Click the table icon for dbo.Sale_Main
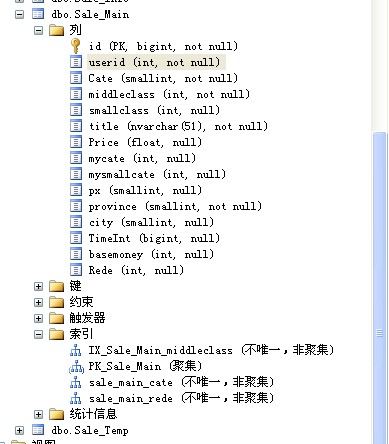389x444 pixels. coord(38,14)
